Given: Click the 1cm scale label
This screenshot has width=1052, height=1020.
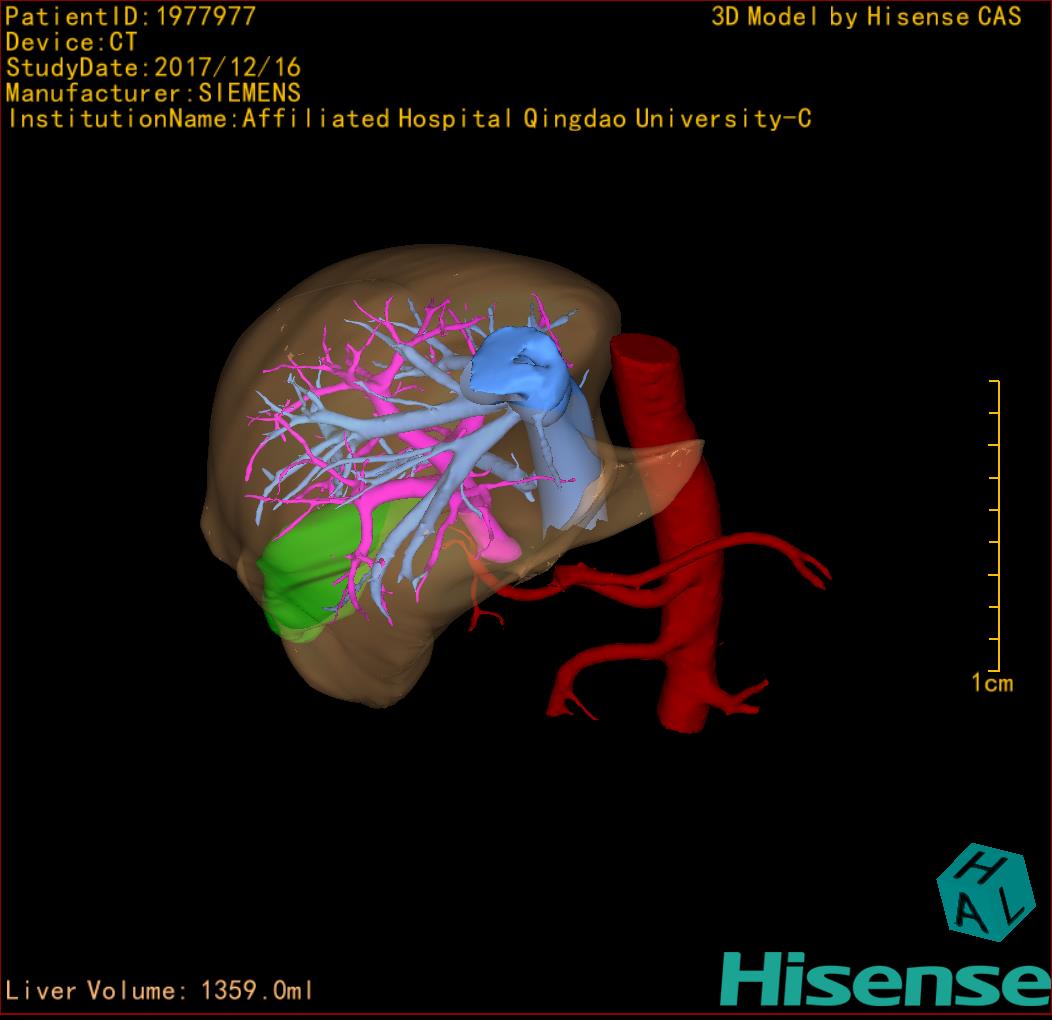Looking at the screenshot, I should (x=991, y=684).
